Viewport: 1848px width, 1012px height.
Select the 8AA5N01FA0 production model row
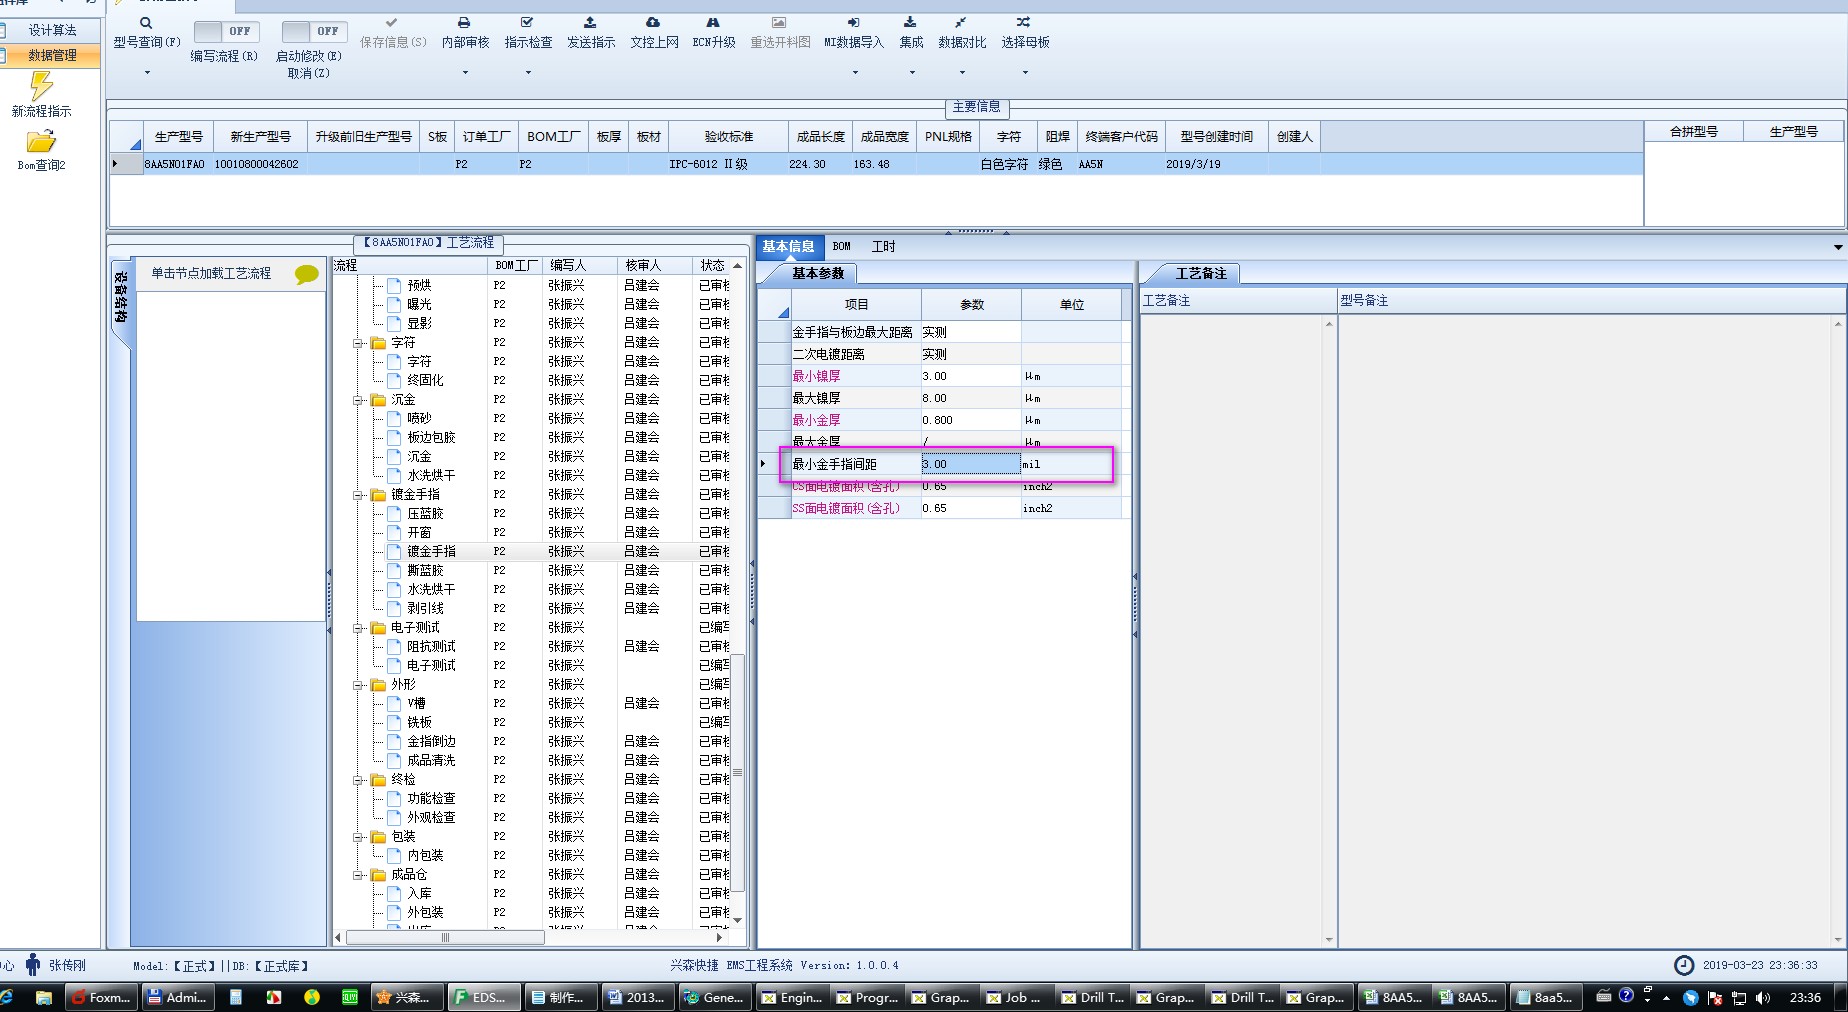pyautogui.click(x=876, y=164)
